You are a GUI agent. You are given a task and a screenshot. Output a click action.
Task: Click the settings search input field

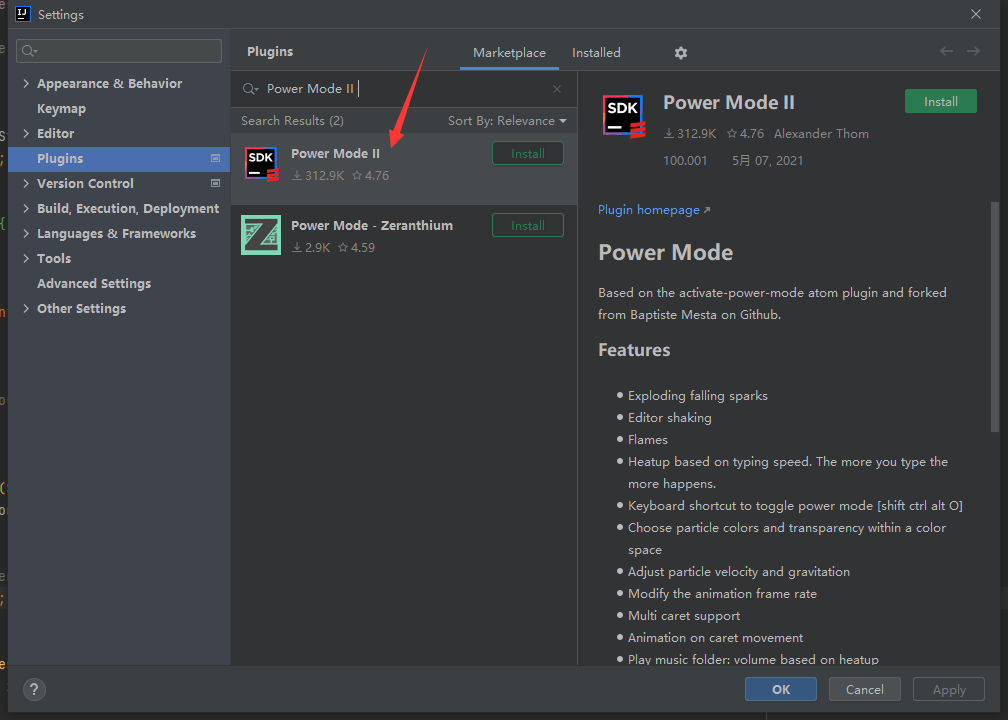(119, 51)
